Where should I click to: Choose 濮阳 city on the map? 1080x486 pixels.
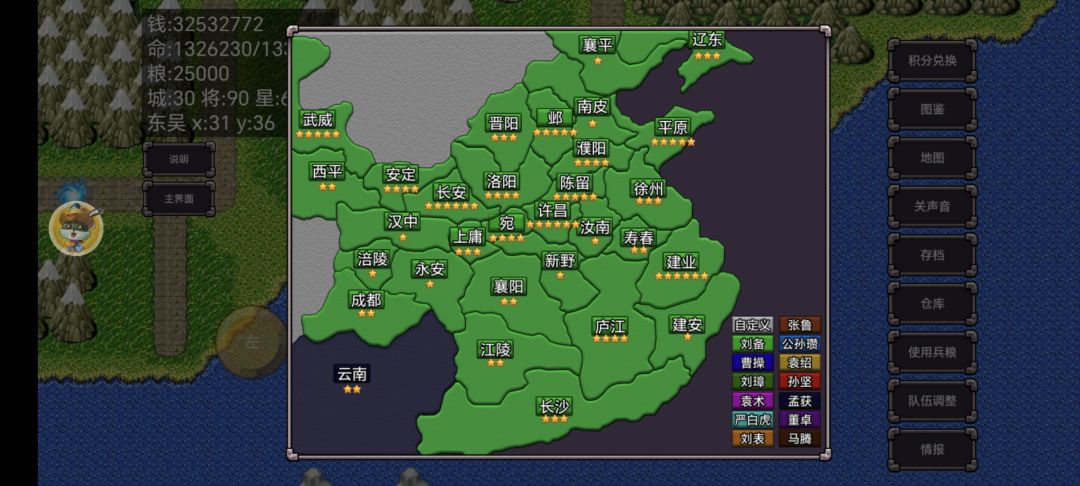tap(592, 148)
